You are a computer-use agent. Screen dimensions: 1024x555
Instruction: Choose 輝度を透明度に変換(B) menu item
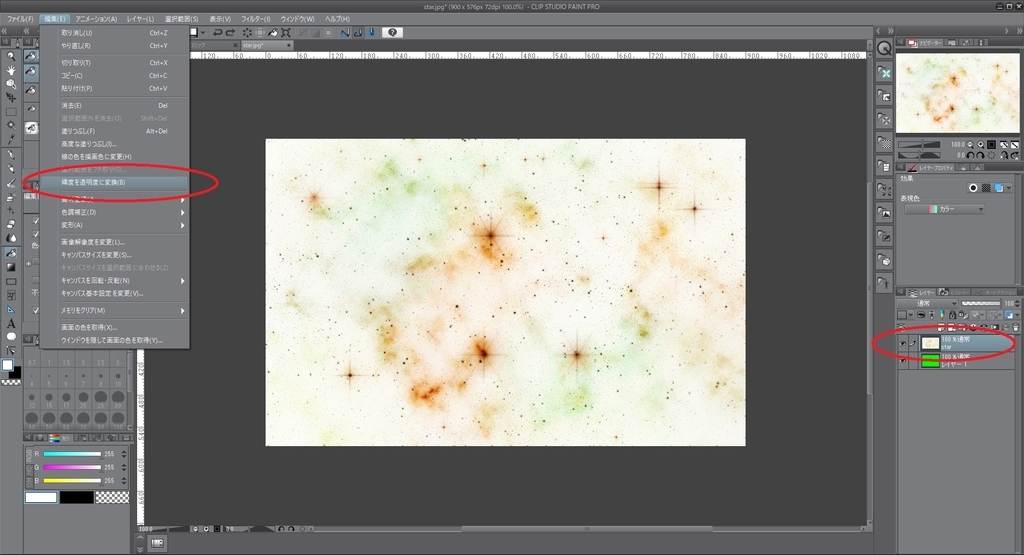tap(115, 183)
